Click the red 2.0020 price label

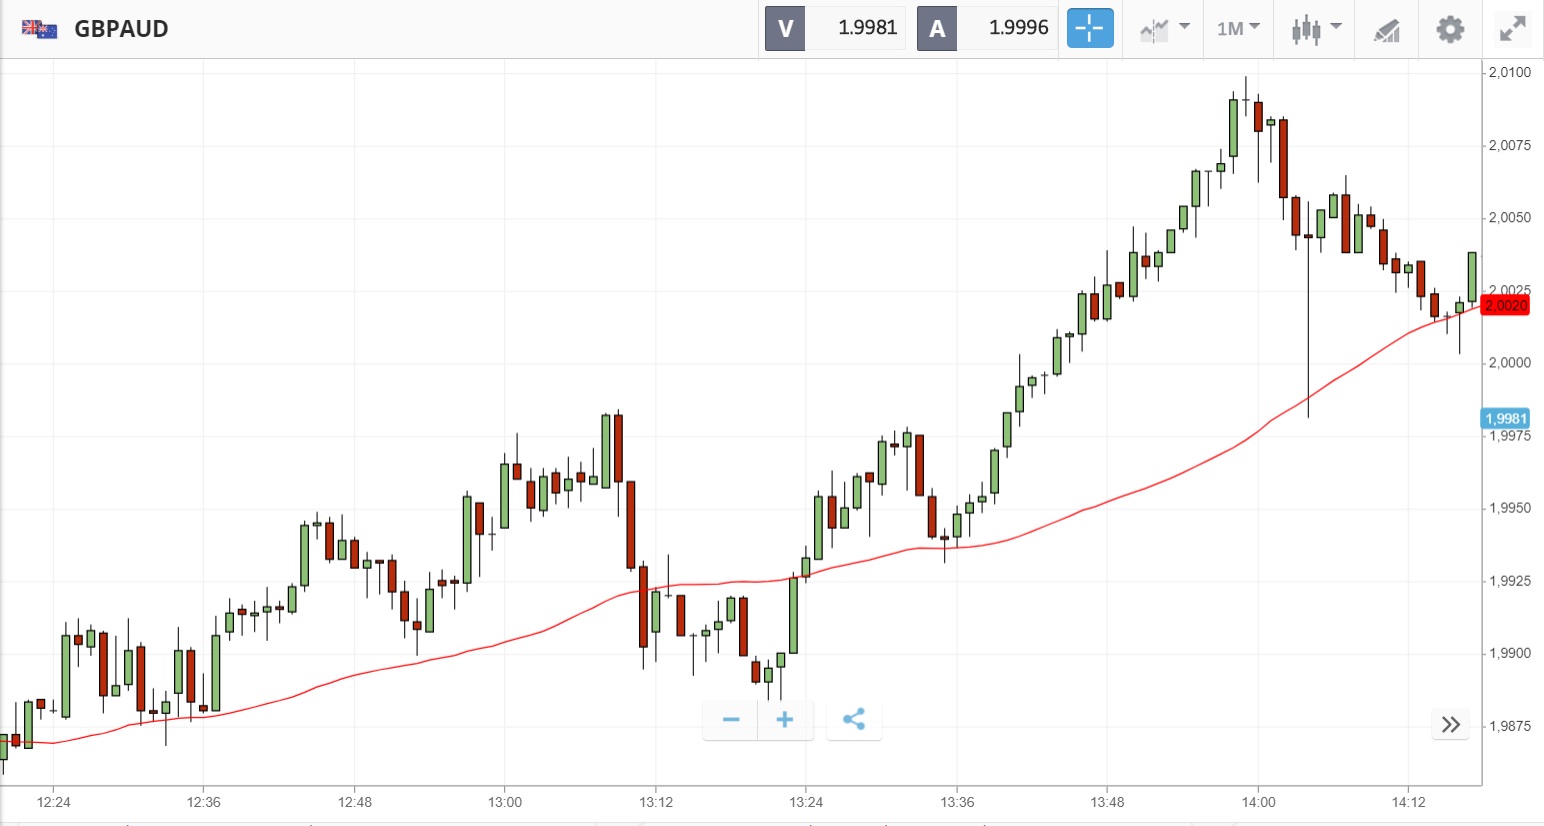[1505, 305]
